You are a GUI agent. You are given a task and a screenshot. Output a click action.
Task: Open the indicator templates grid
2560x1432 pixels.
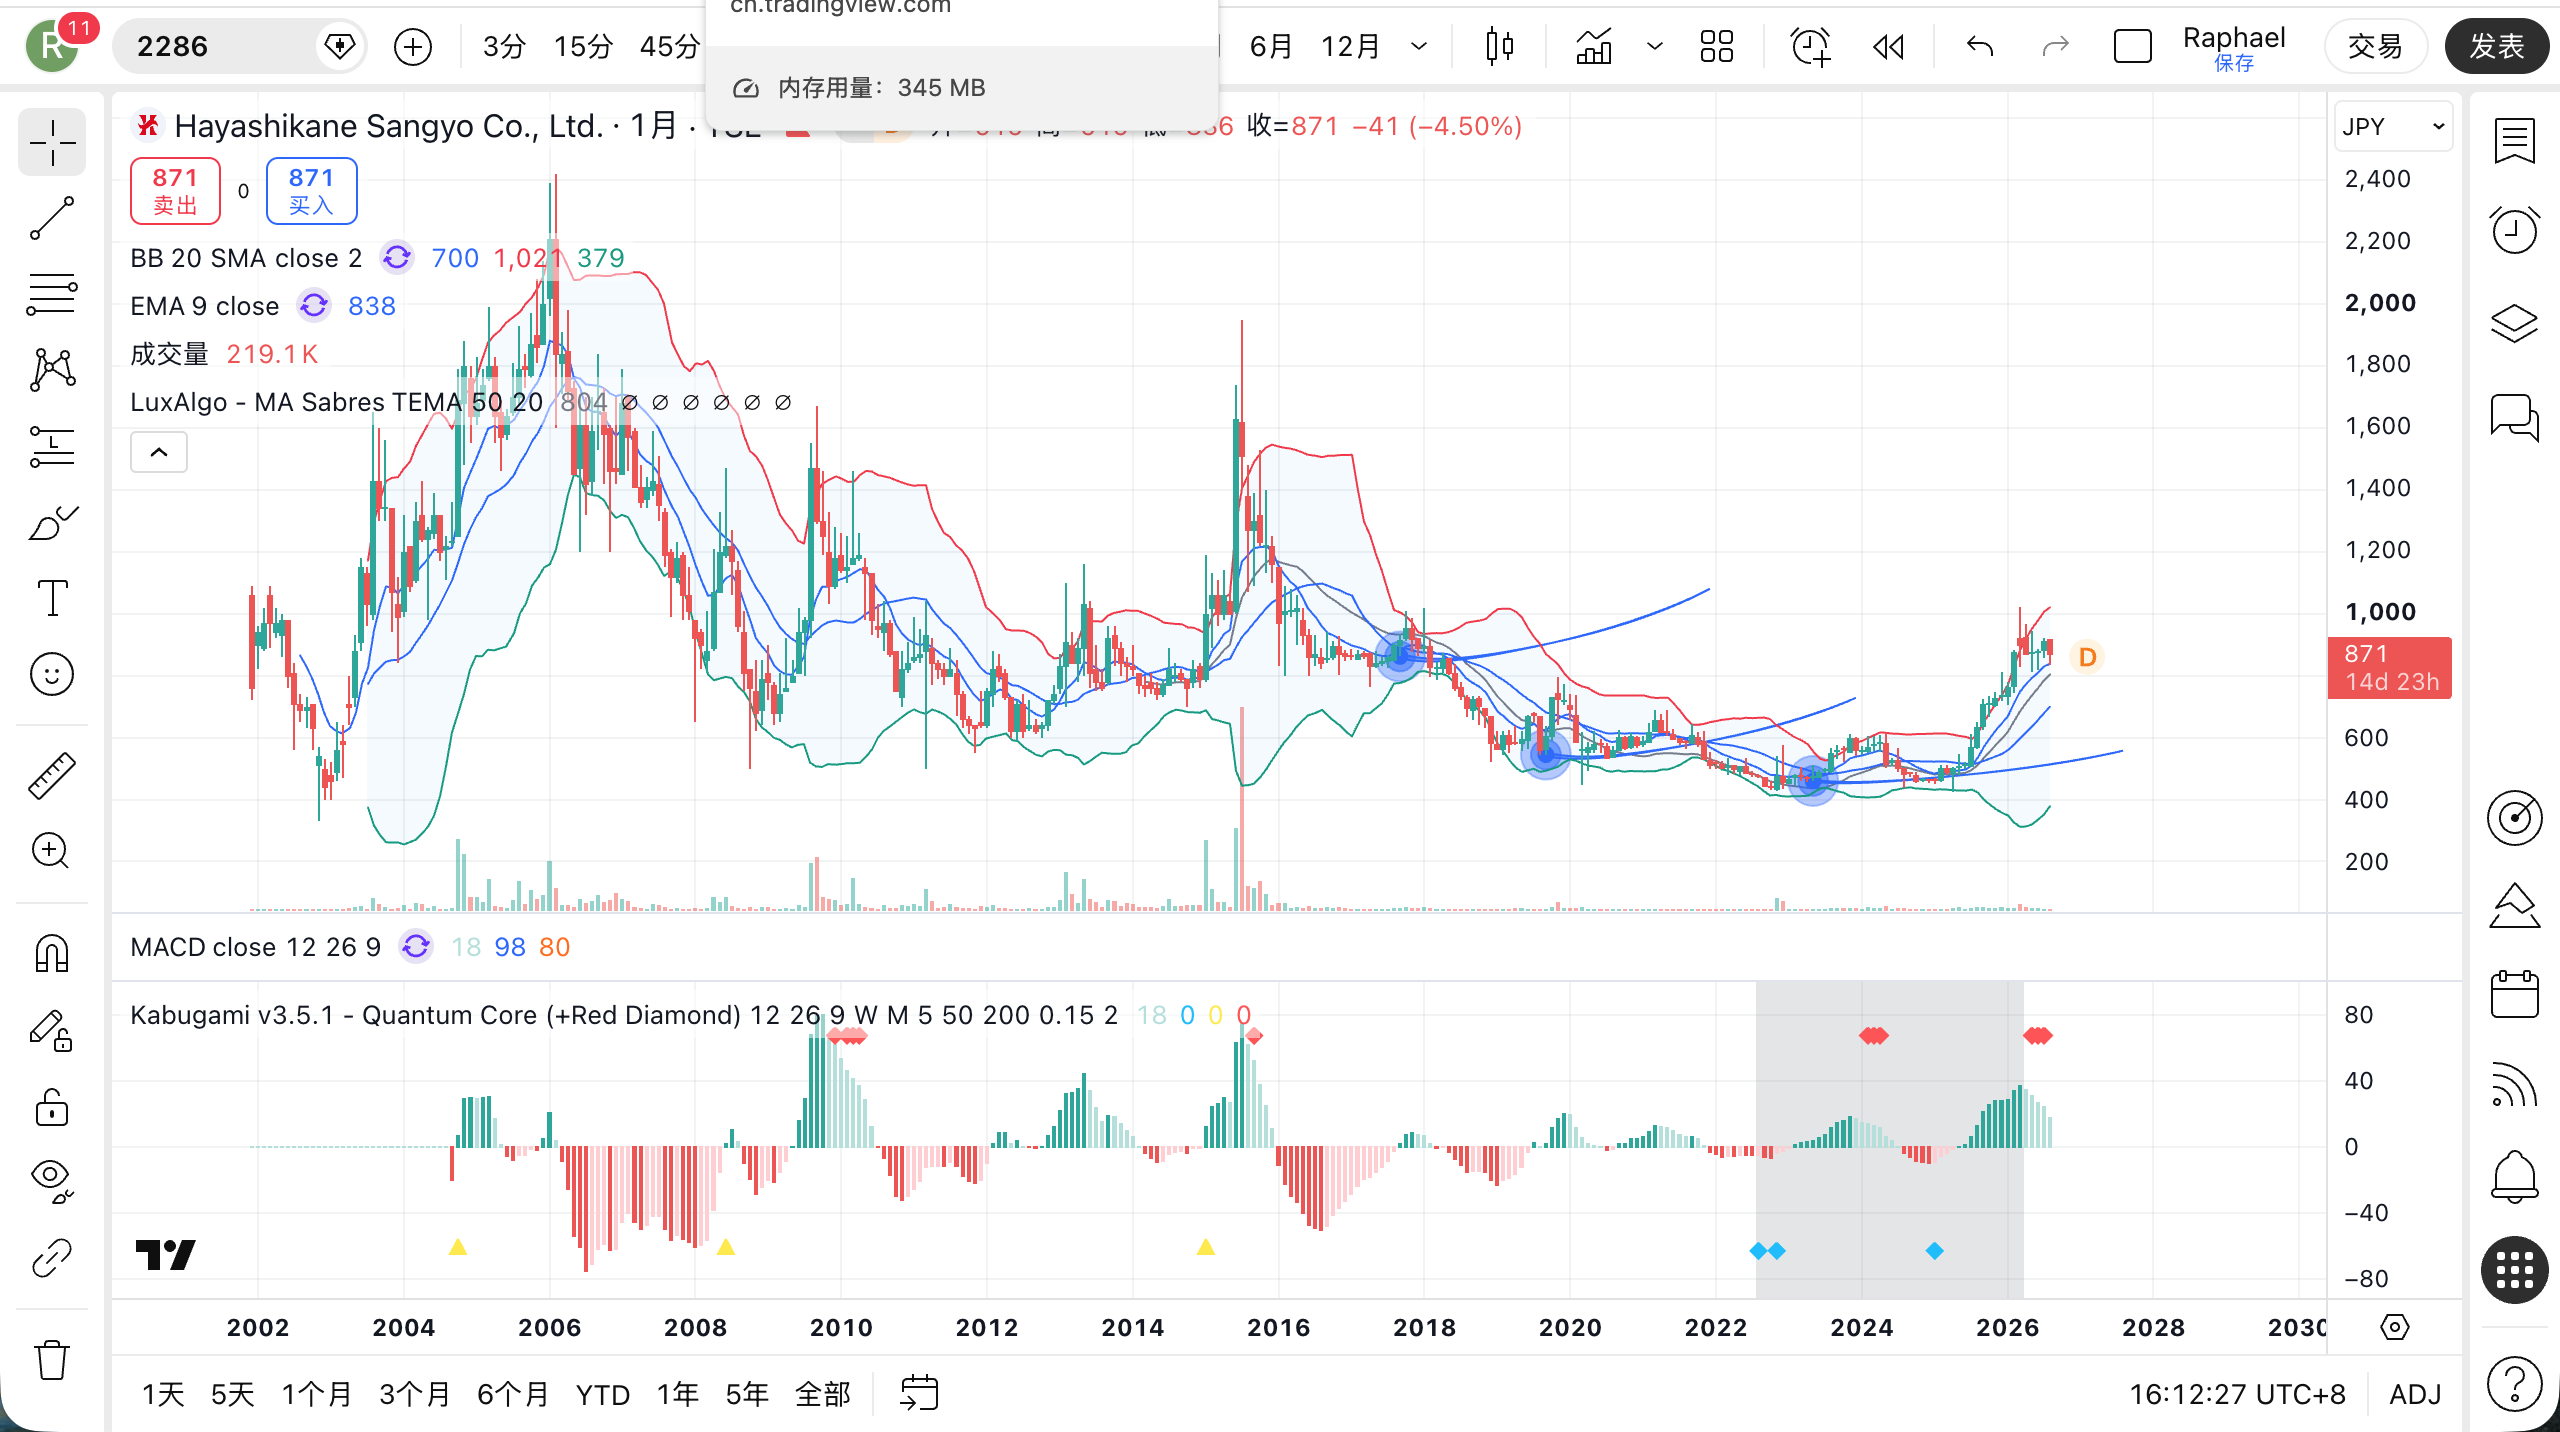click(1717, 46)
